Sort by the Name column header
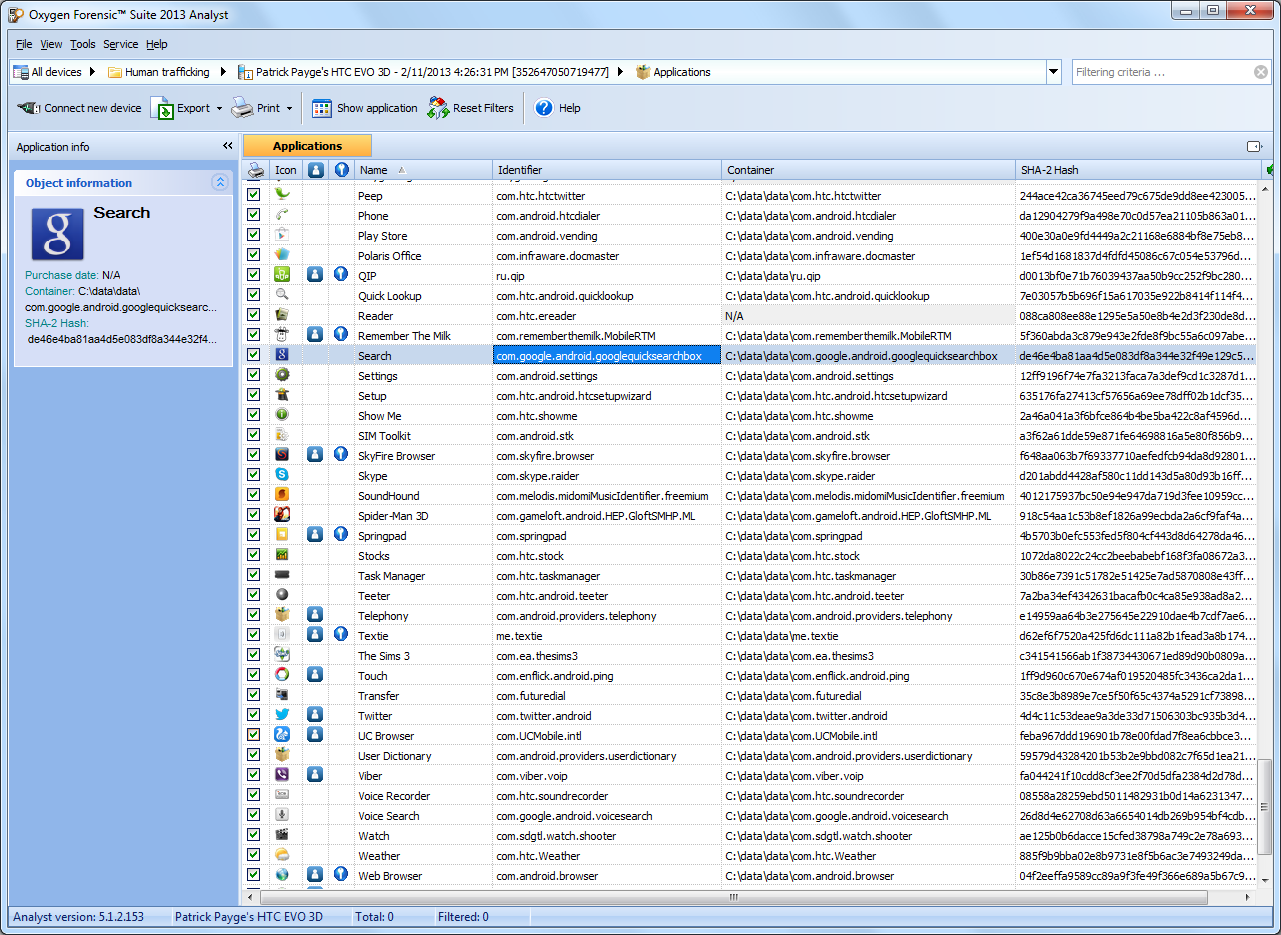The image size is (1281, 935). [x=424, y=170]
